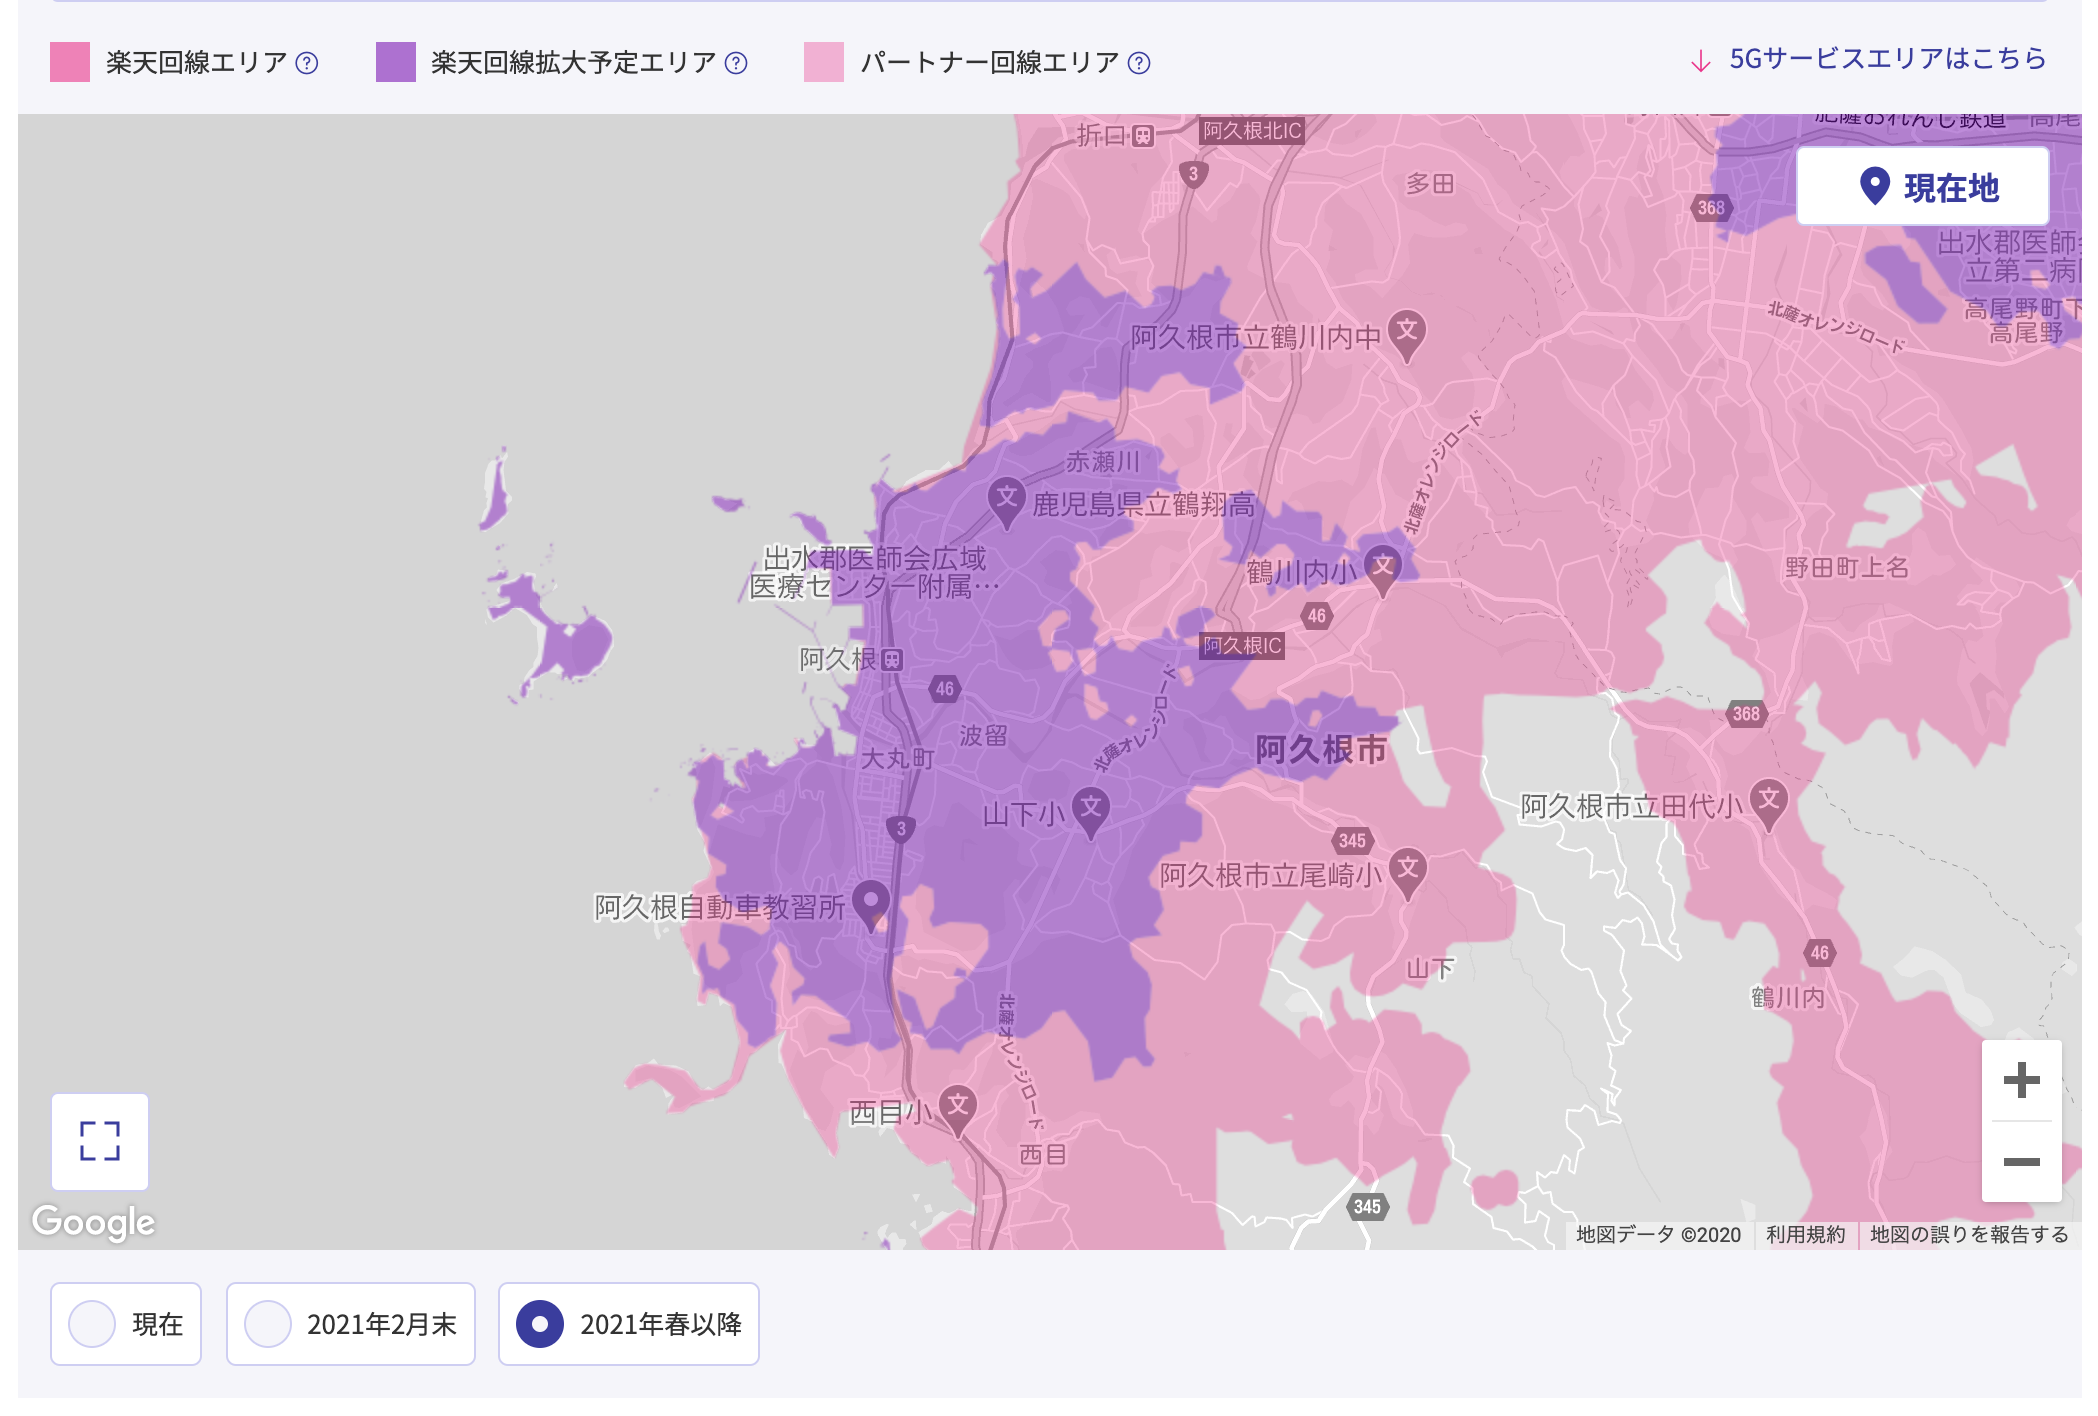The width and height of the screenshot is (2098, 1416).
Task: Click school marker for 阿久根市立鶴川内中
Action: (x=1407, y=334)
